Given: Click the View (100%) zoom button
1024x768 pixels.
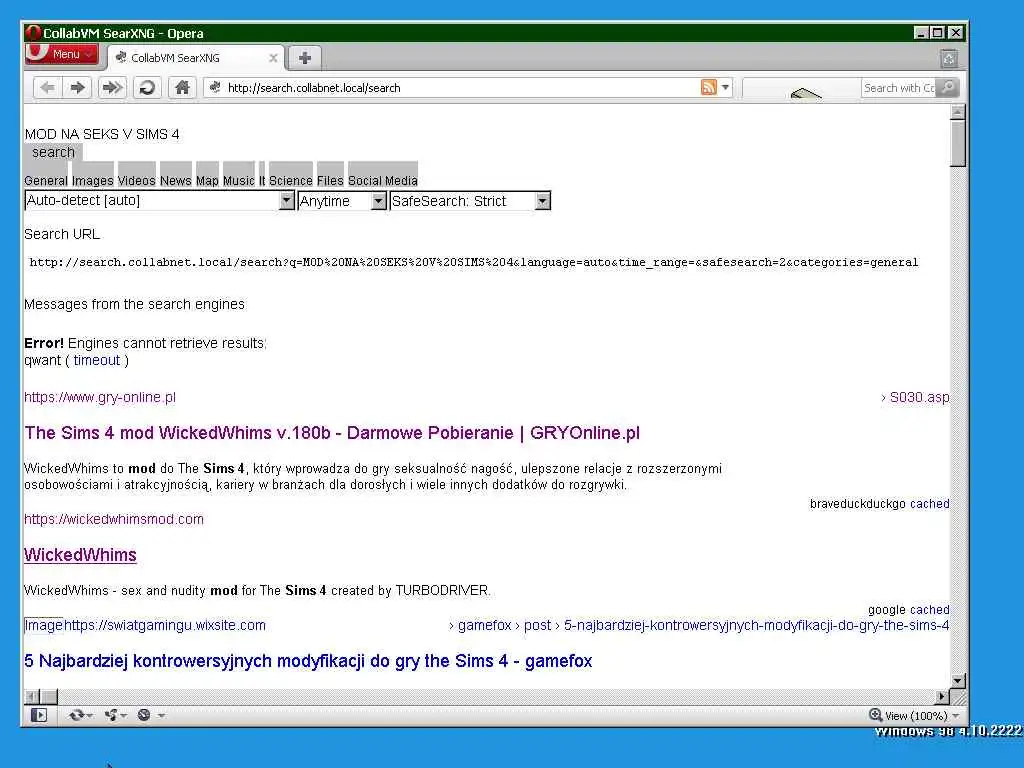Looking at the screenshot, I should (908, 715).
